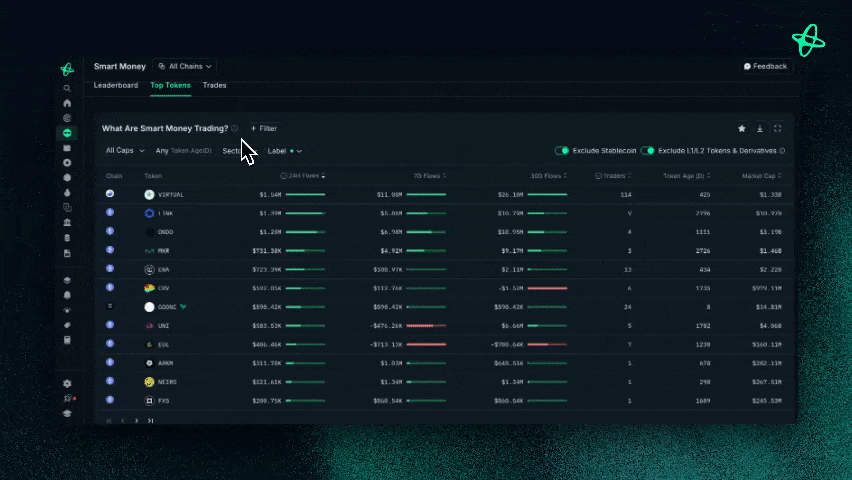Image resolution: width=852 pixels, height=480 pixels.
Task: Open the All Chains dropdown
Action: (185, 66)
